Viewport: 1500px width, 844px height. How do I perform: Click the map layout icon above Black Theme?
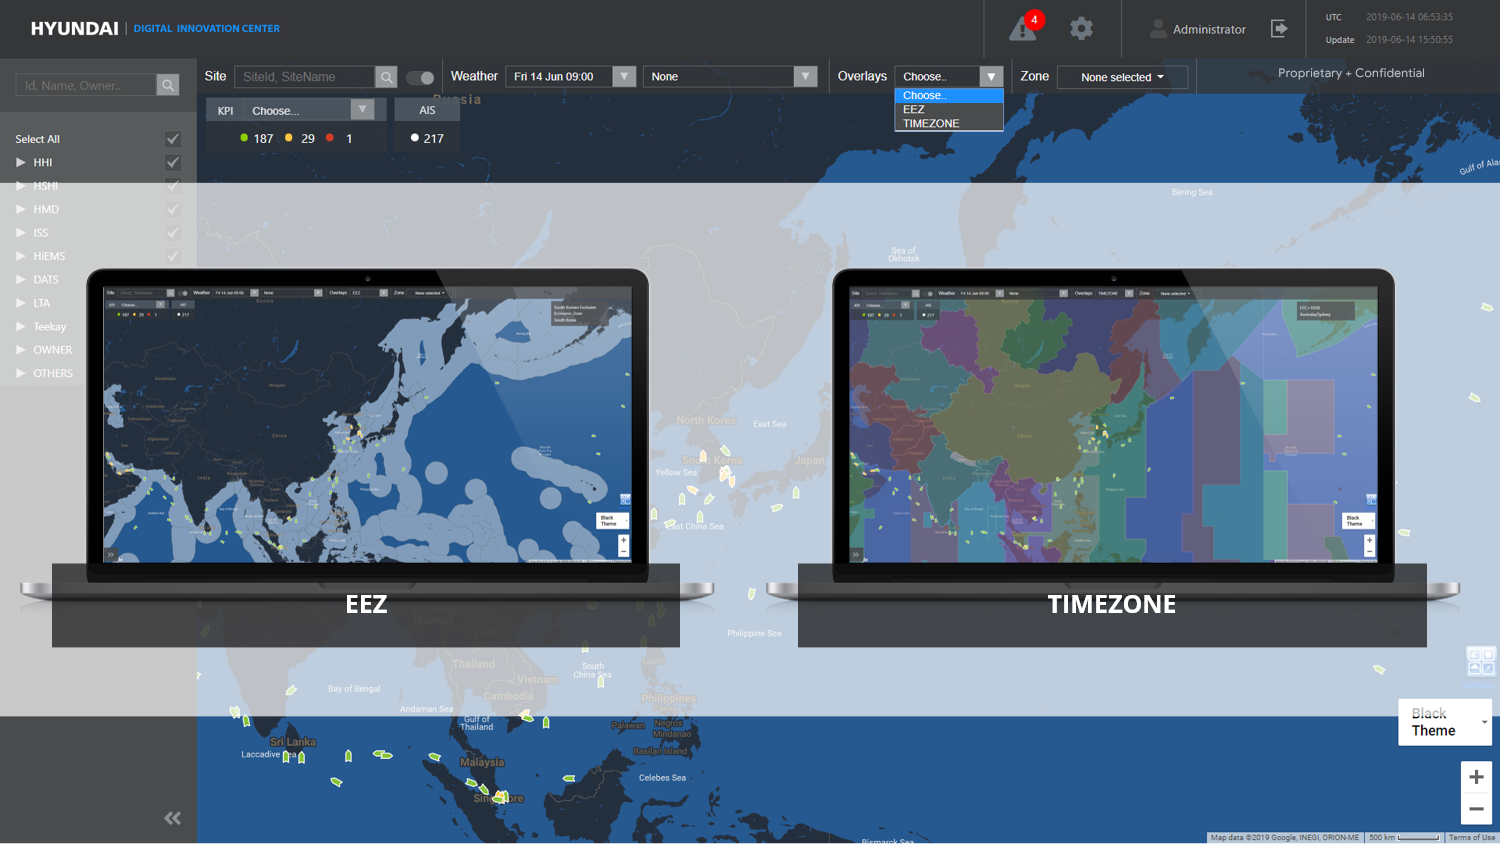pyautogui.click(x=1480, y=661)
